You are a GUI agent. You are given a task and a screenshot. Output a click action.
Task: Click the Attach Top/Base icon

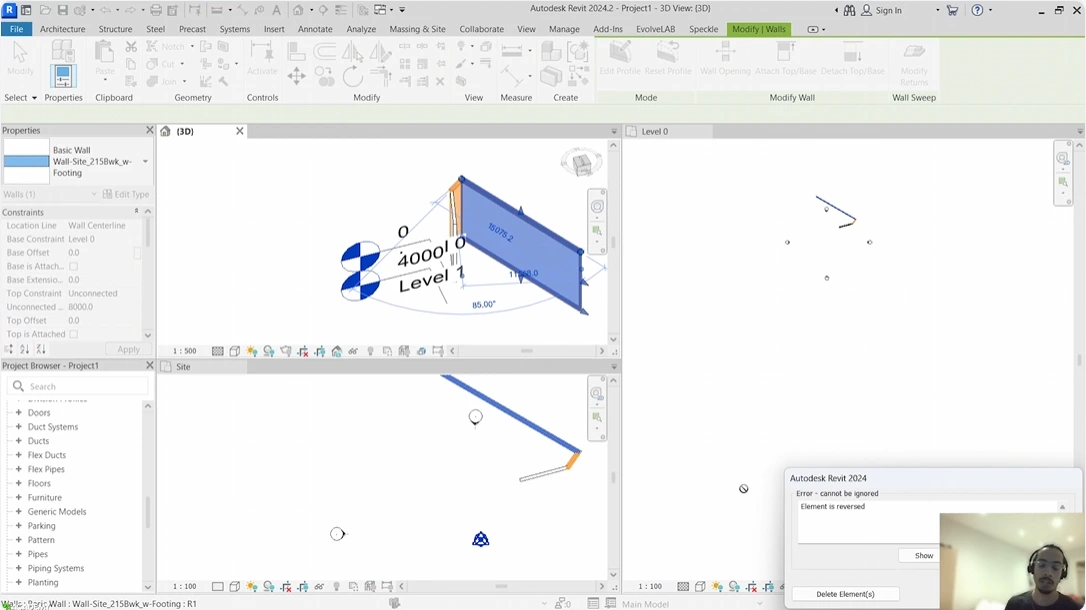tap(785, 58)
